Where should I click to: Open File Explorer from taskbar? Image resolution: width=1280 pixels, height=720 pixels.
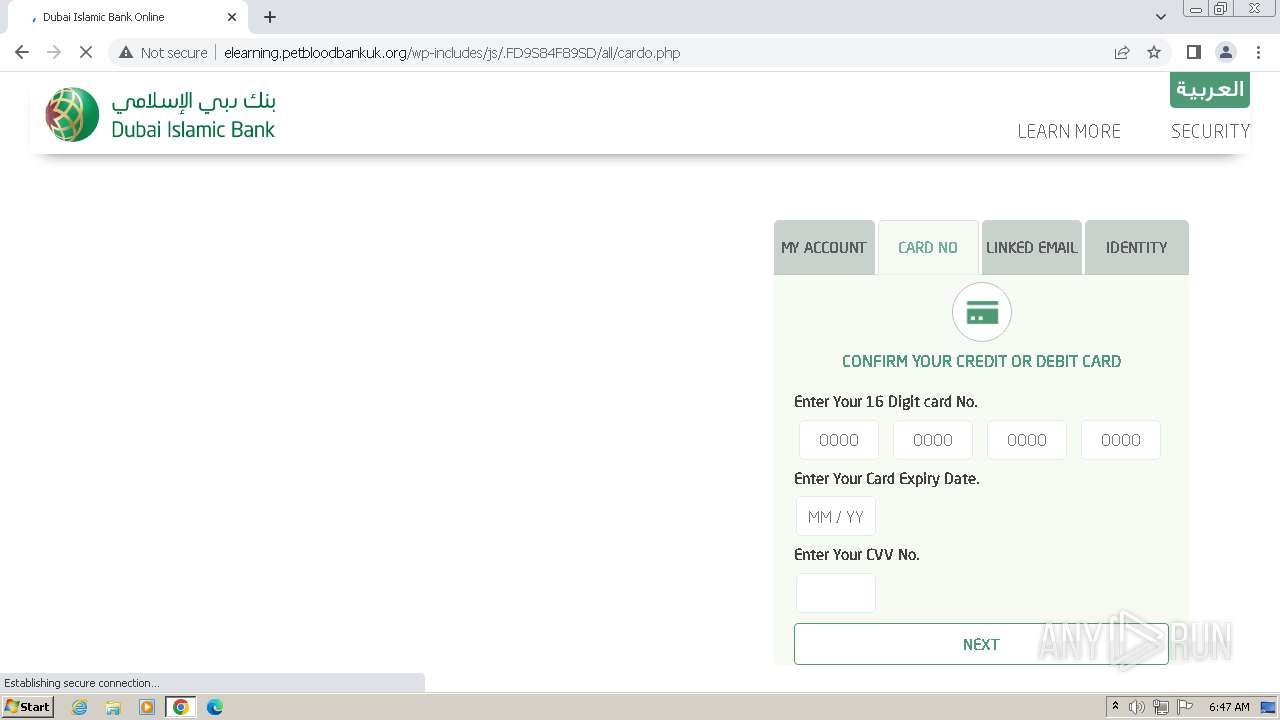[113, 707]
